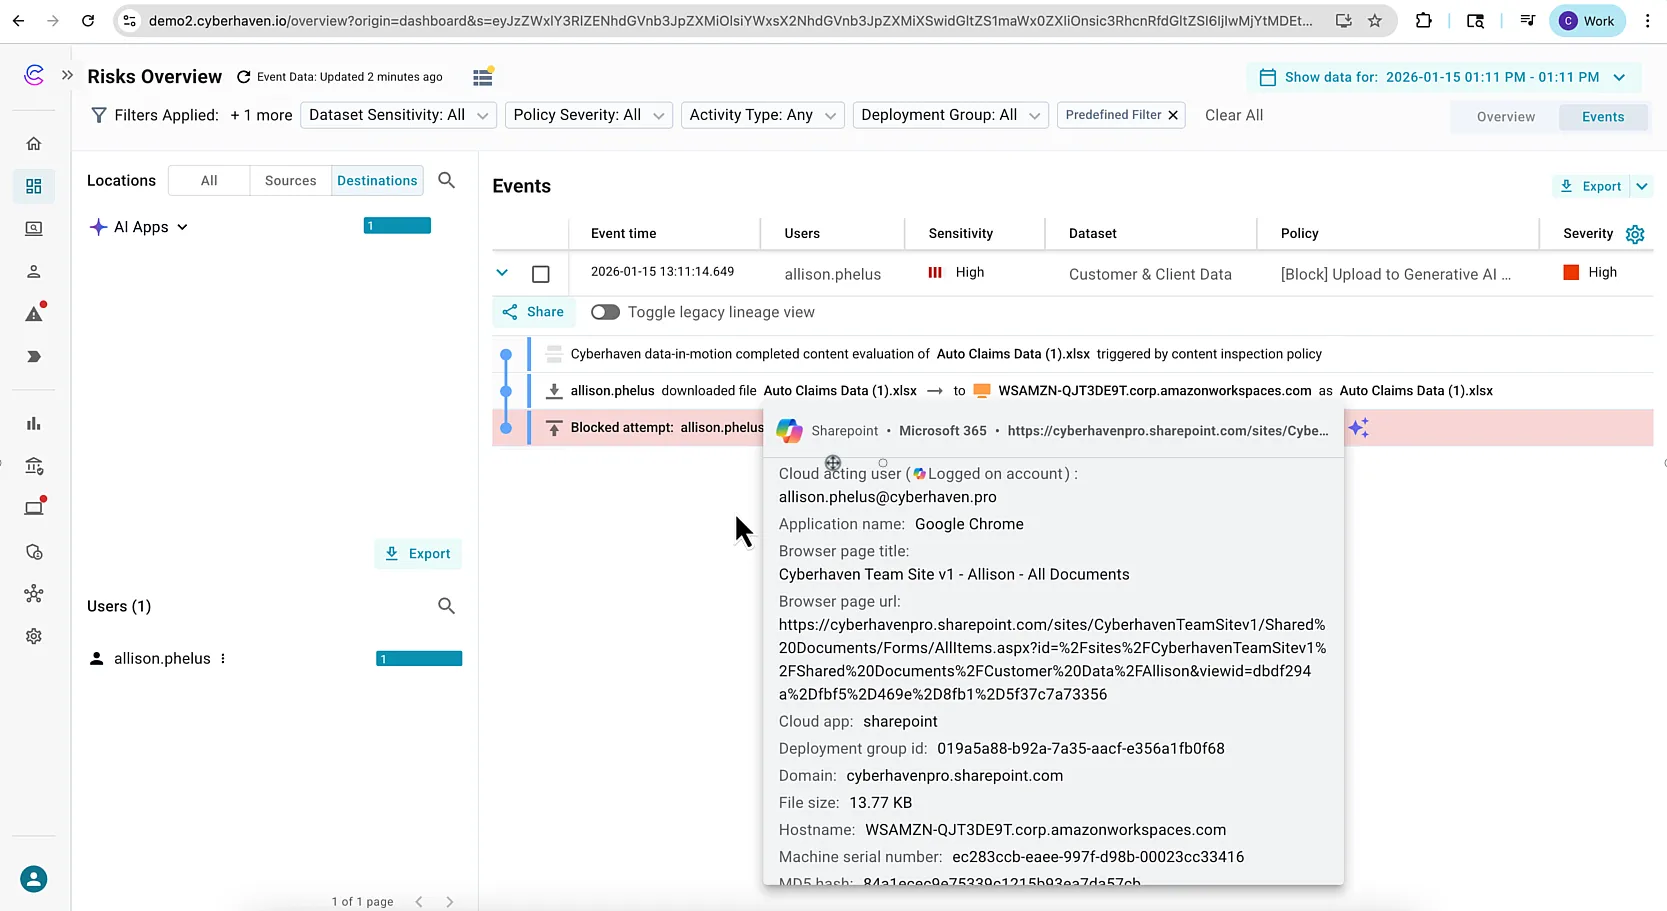Select Sources locations tab

(290, 181)
